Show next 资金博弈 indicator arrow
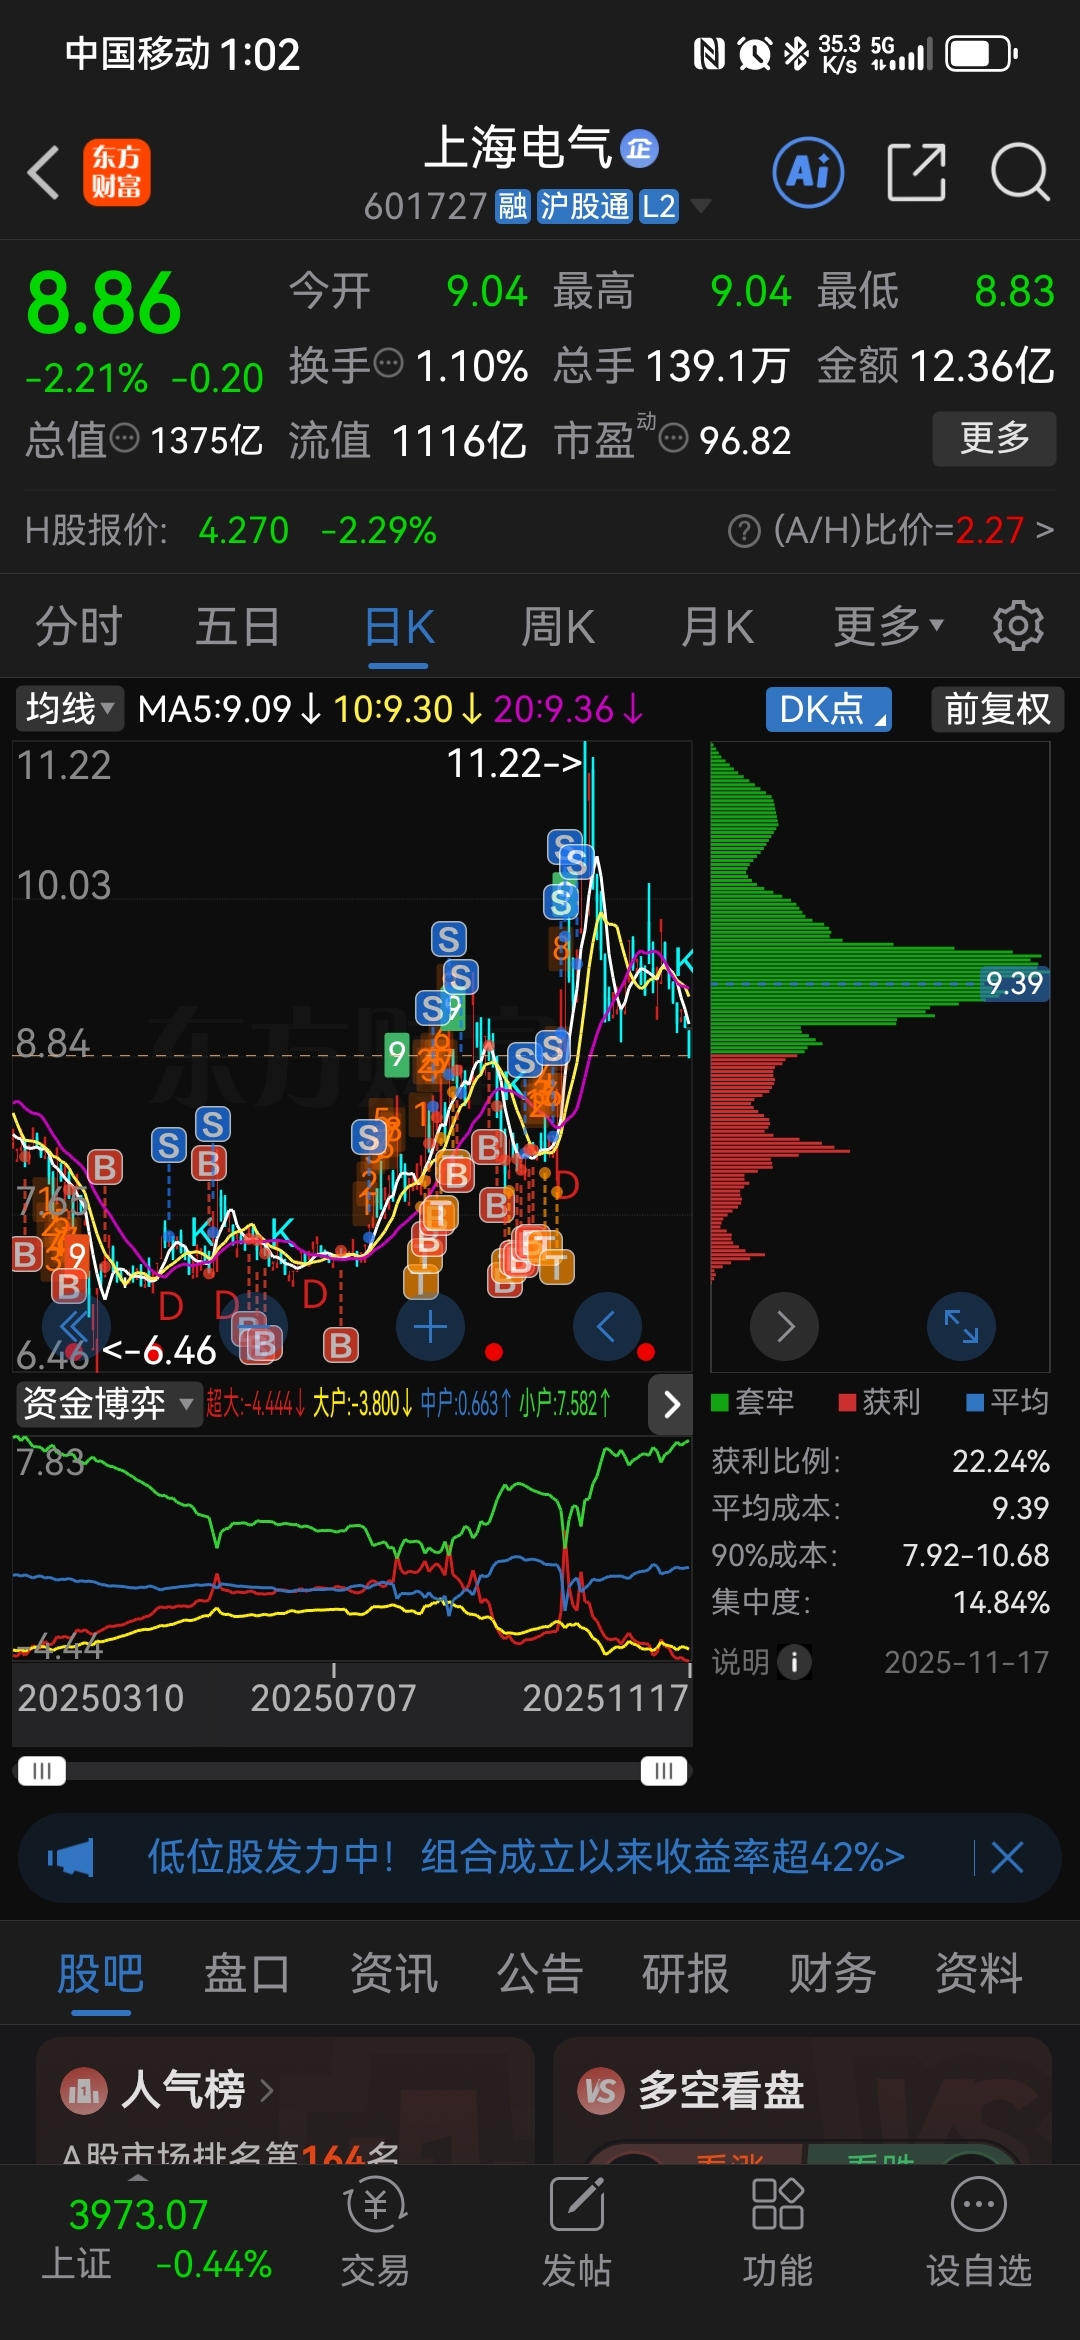The height and width of the screenshot is (2340, 1080). click(x=671, y=1404)
